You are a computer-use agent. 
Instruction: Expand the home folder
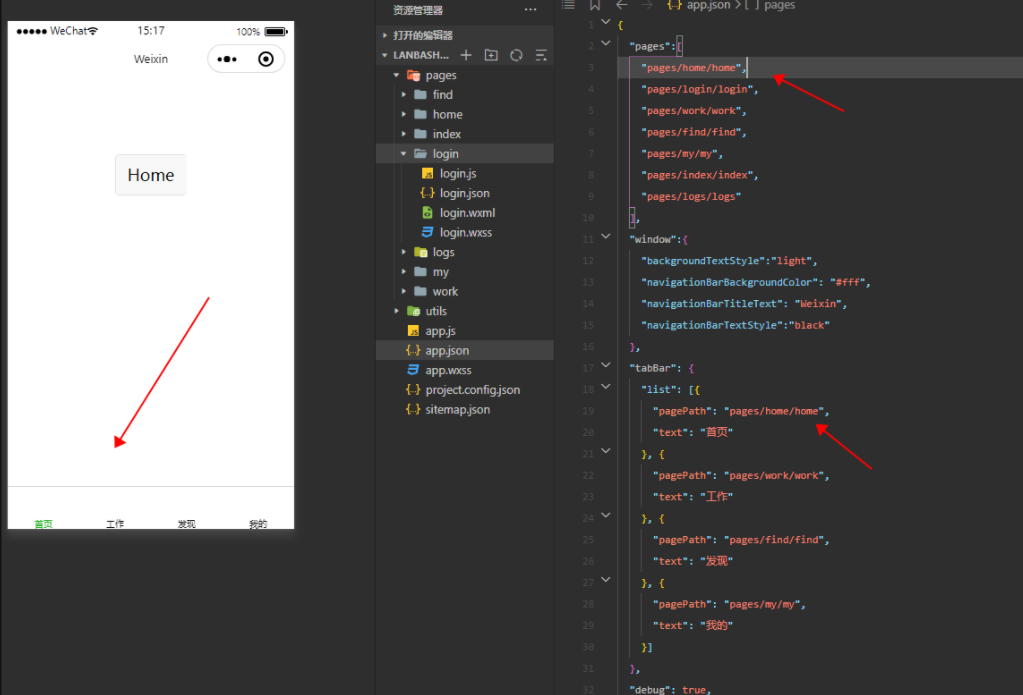coord(403,114)
